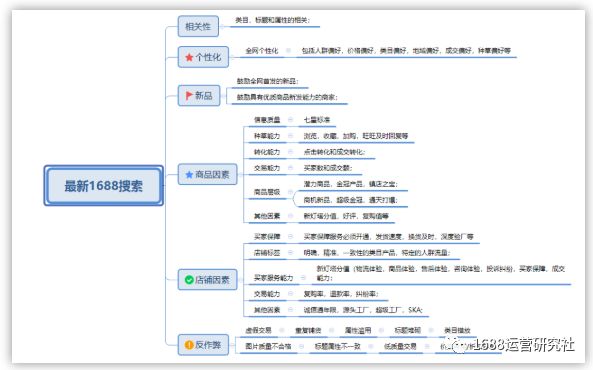Collapse the 转化能力 subtopic toggle
593x370 pixels.
click(290, 151)
